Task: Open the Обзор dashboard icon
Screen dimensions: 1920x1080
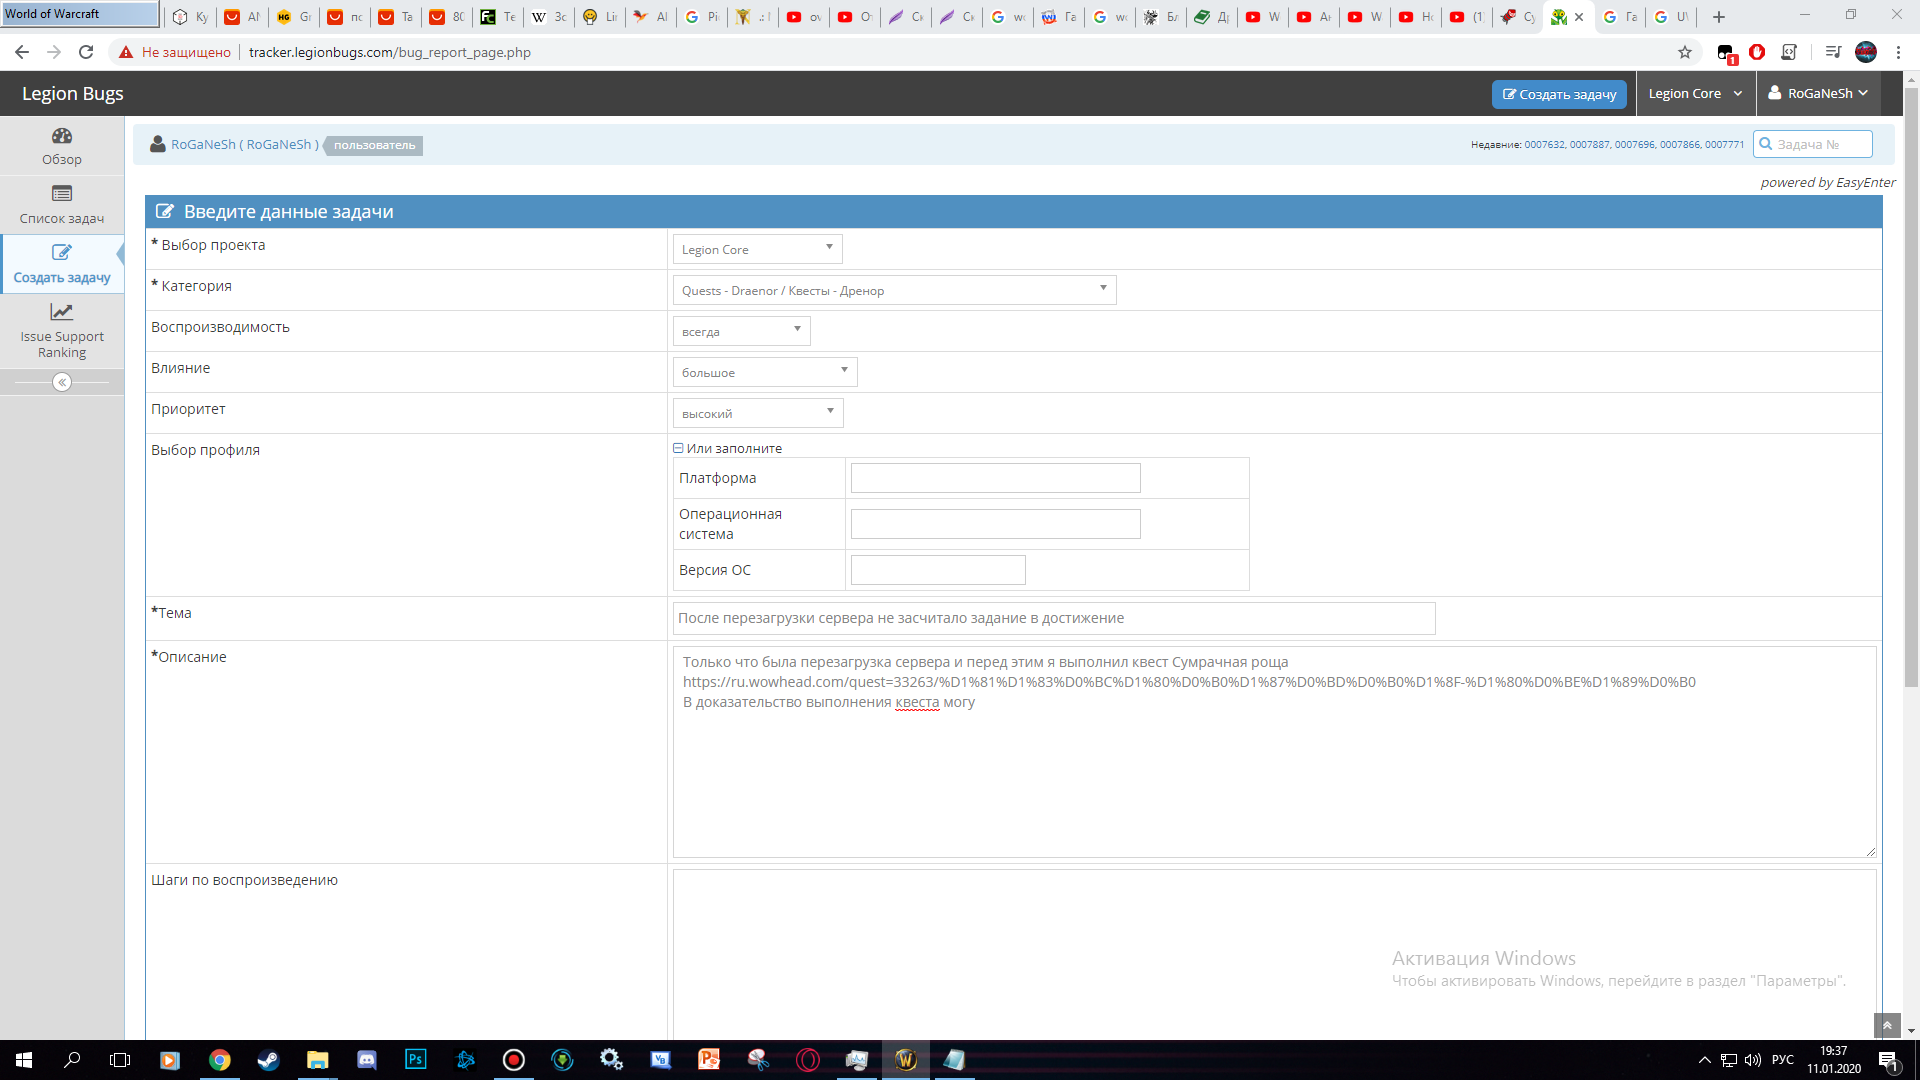Action: [62, 136]
